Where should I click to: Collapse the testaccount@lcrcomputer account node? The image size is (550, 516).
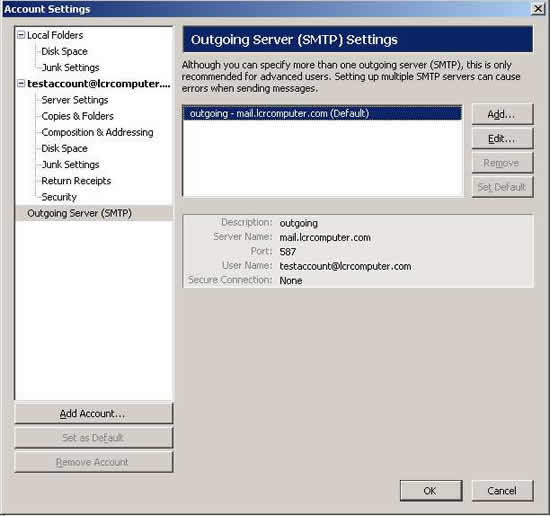(x=21, y=83)
